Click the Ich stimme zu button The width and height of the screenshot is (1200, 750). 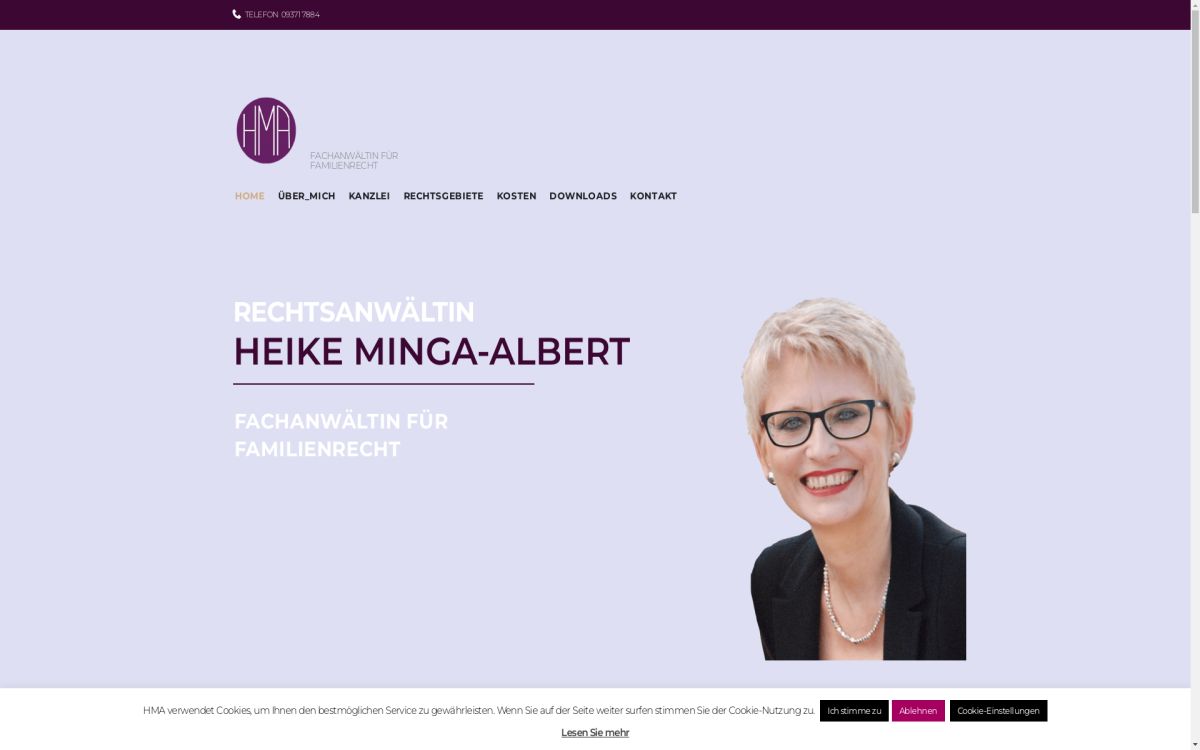click(854, 711)
